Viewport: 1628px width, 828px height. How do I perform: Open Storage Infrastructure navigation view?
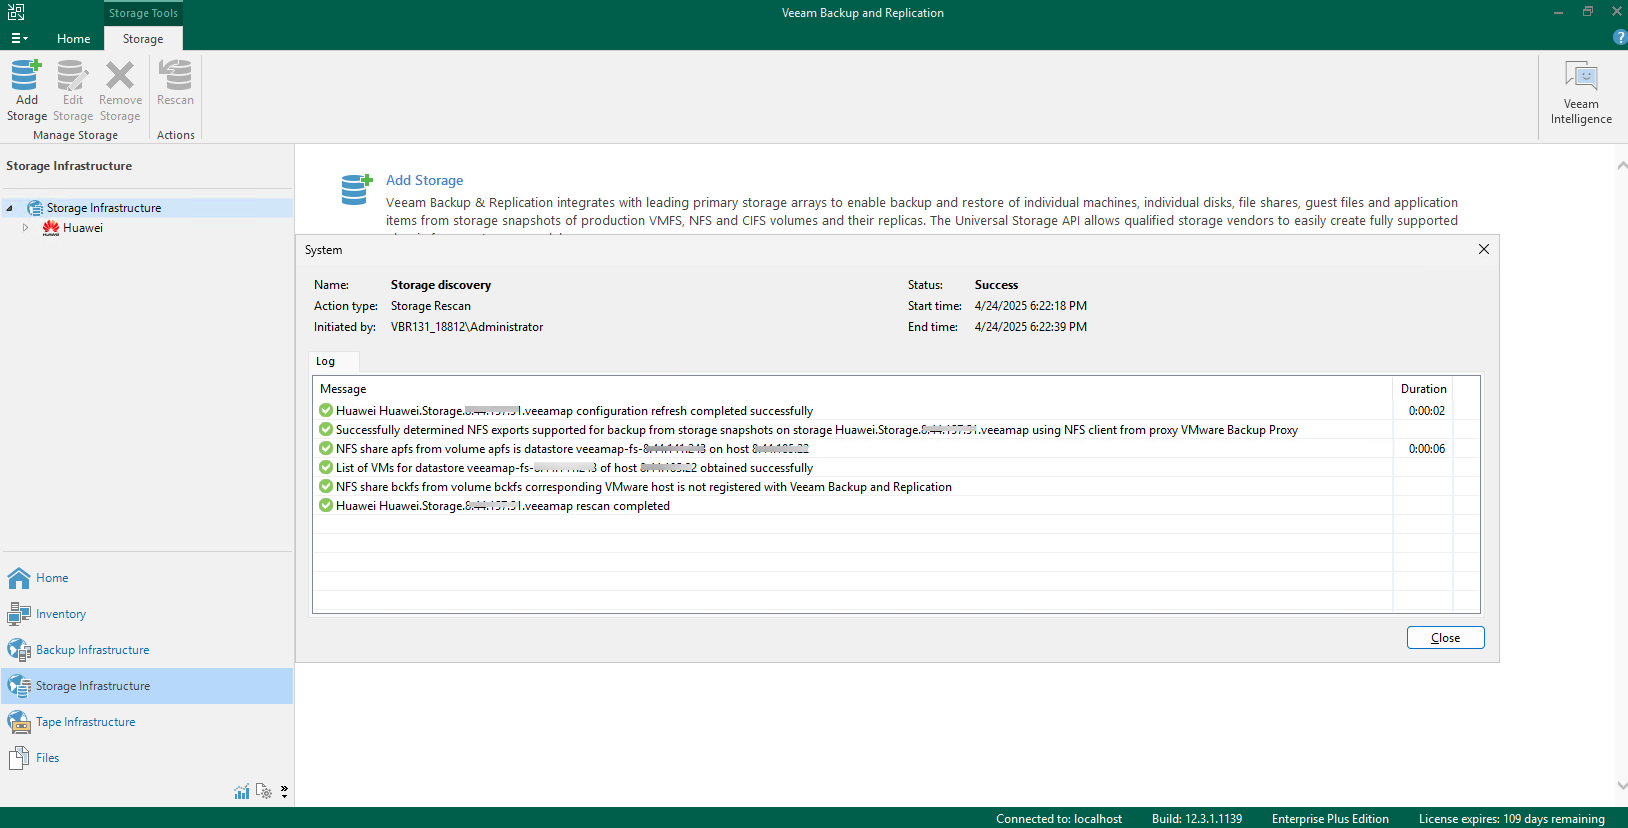(148, 686)
